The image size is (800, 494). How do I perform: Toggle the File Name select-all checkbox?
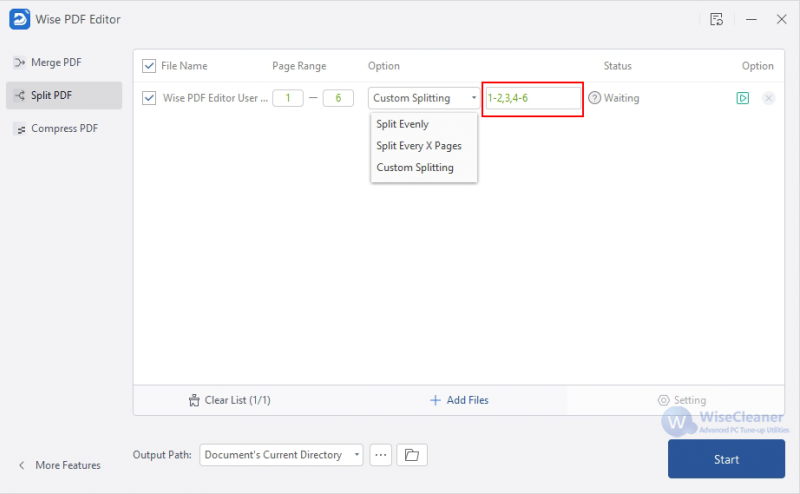coord(149,66)
